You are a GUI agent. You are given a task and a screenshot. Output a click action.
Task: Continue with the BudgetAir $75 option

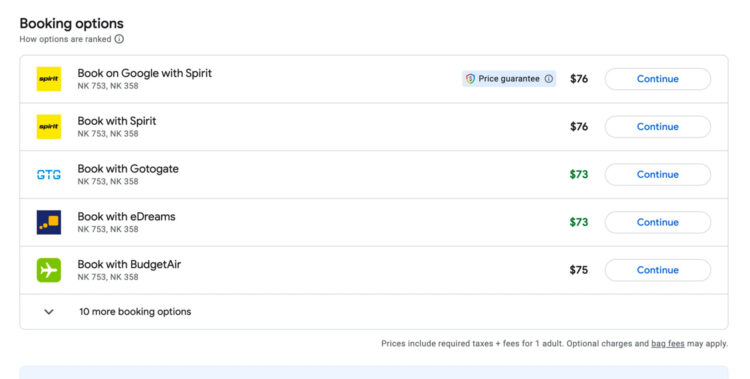pyautogui.click(x=658, y=270)
